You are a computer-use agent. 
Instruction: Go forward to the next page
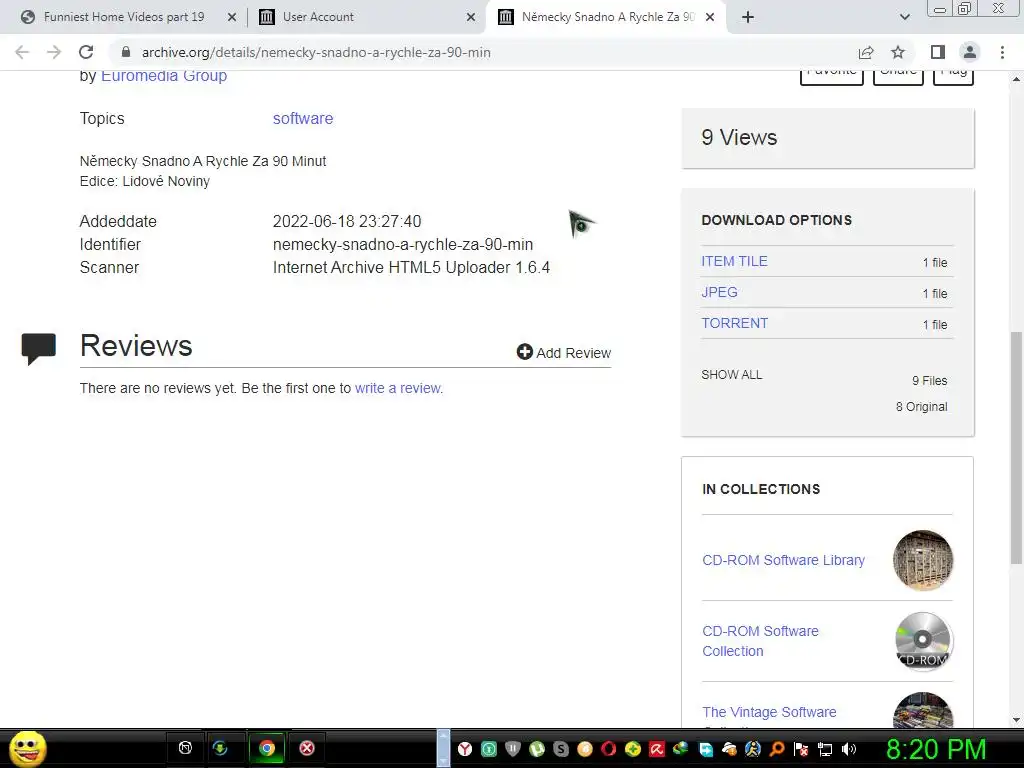tap(54, 52)
